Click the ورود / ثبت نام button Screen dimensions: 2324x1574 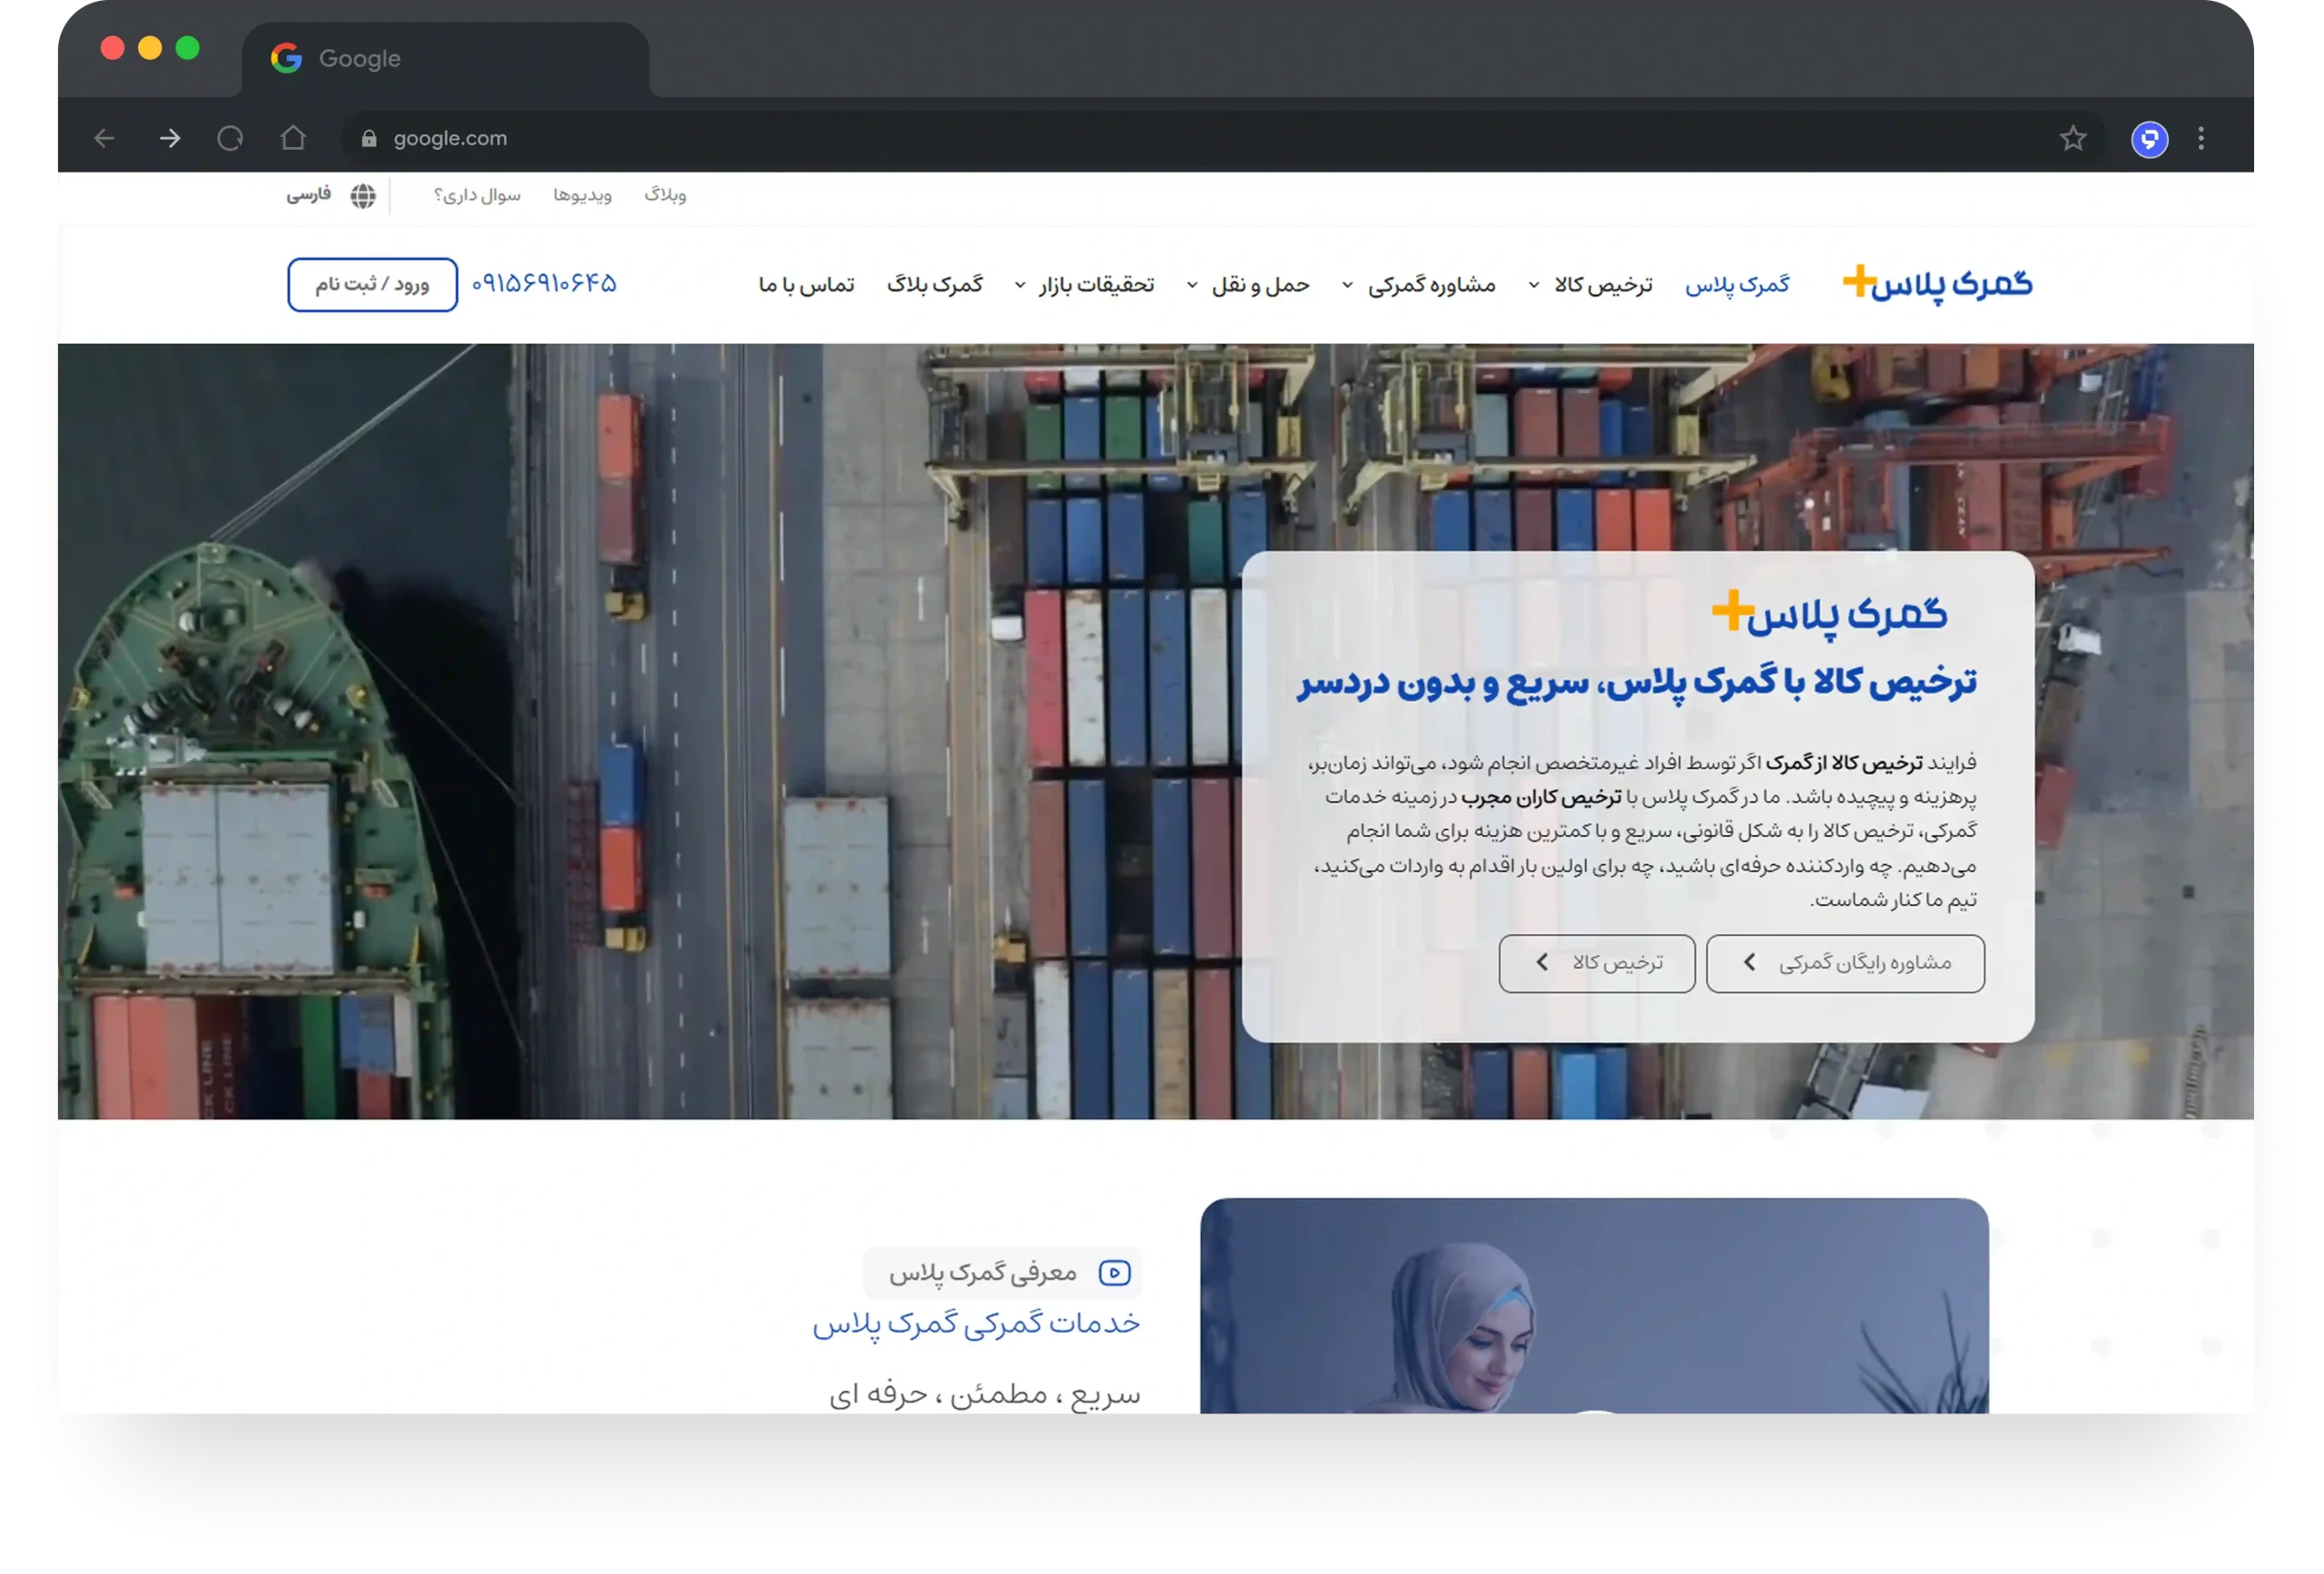click(x=372, y=284)
